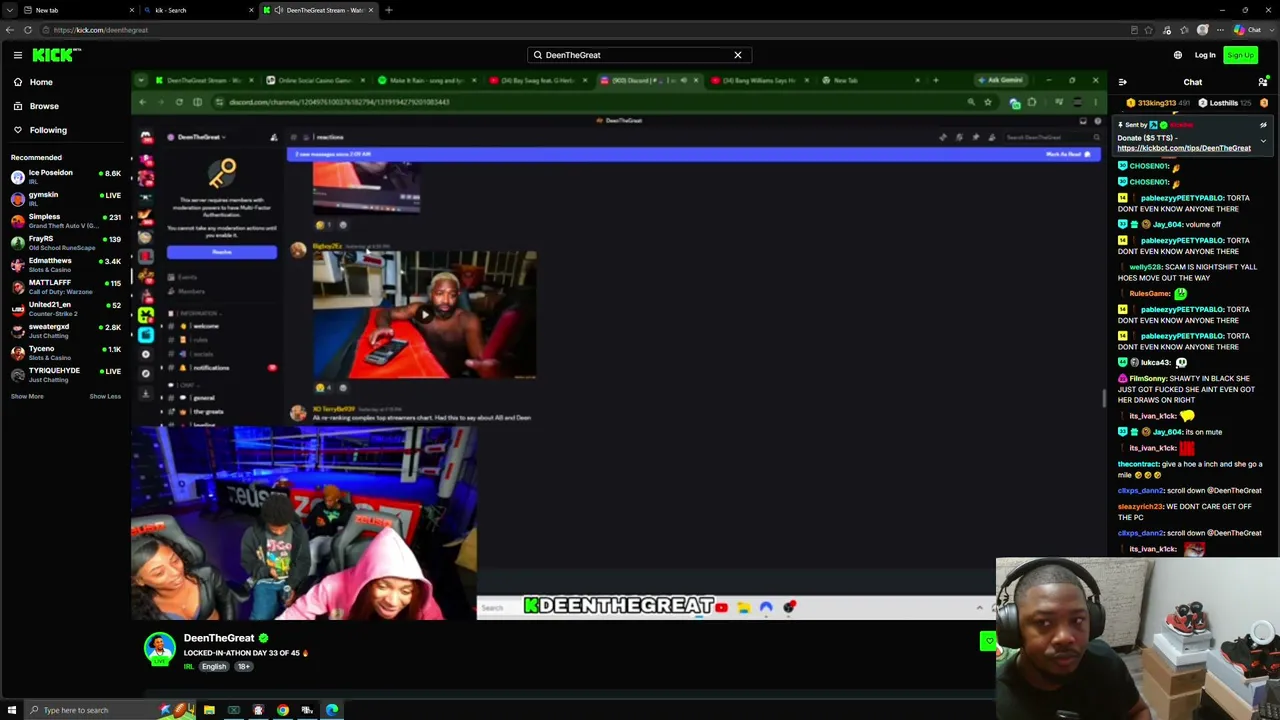Open the language globe selector

click(x=1178, y=55)
